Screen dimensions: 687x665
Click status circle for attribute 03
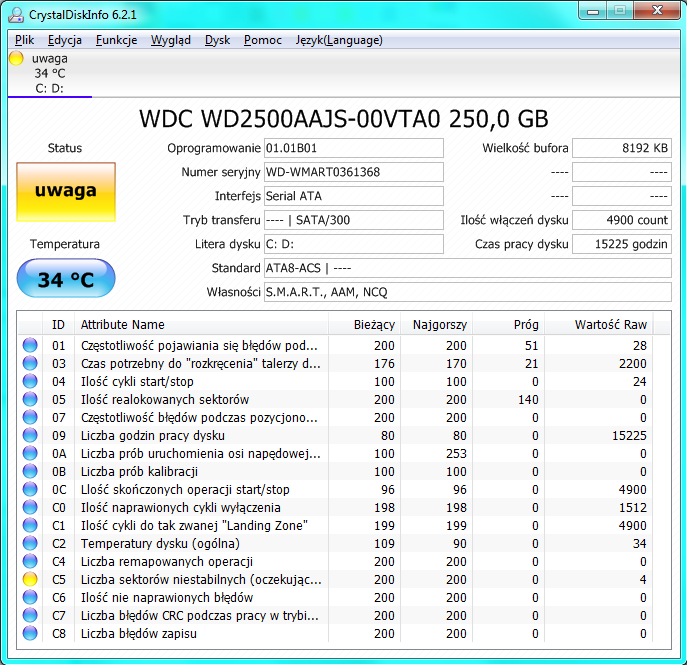pos(30,363)
